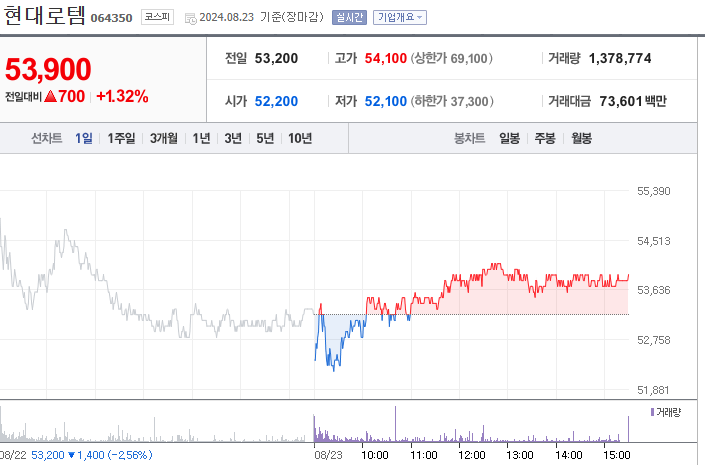The width and height of the screenshot is (705, 465).
Task: Click the 08/23 date axis label
Action: click(x=328, y=455)
